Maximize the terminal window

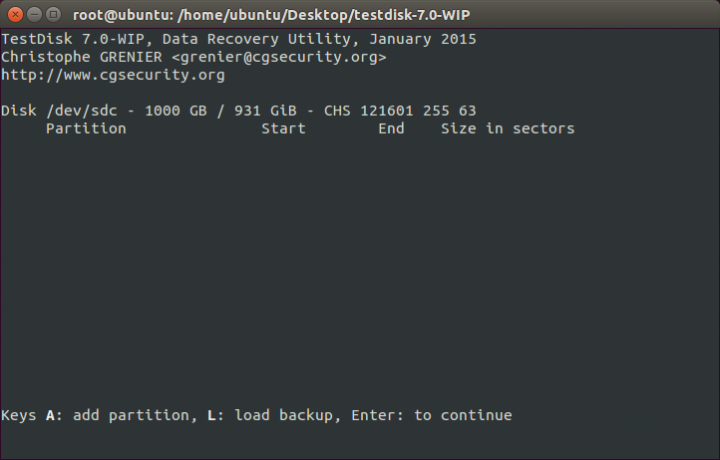pos(53,15)
